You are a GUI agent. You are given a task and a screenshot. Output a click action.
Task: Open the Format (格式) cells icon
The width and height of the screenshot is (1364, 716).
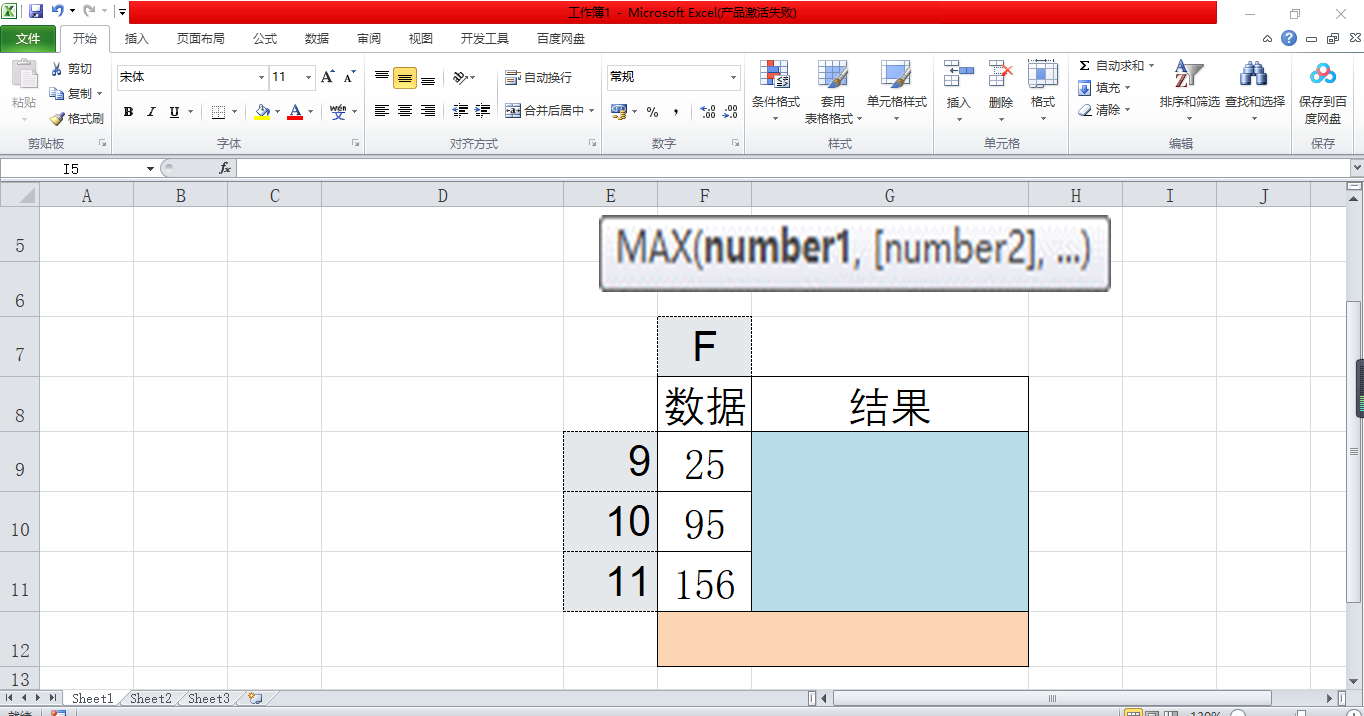tap(1043, 75)
